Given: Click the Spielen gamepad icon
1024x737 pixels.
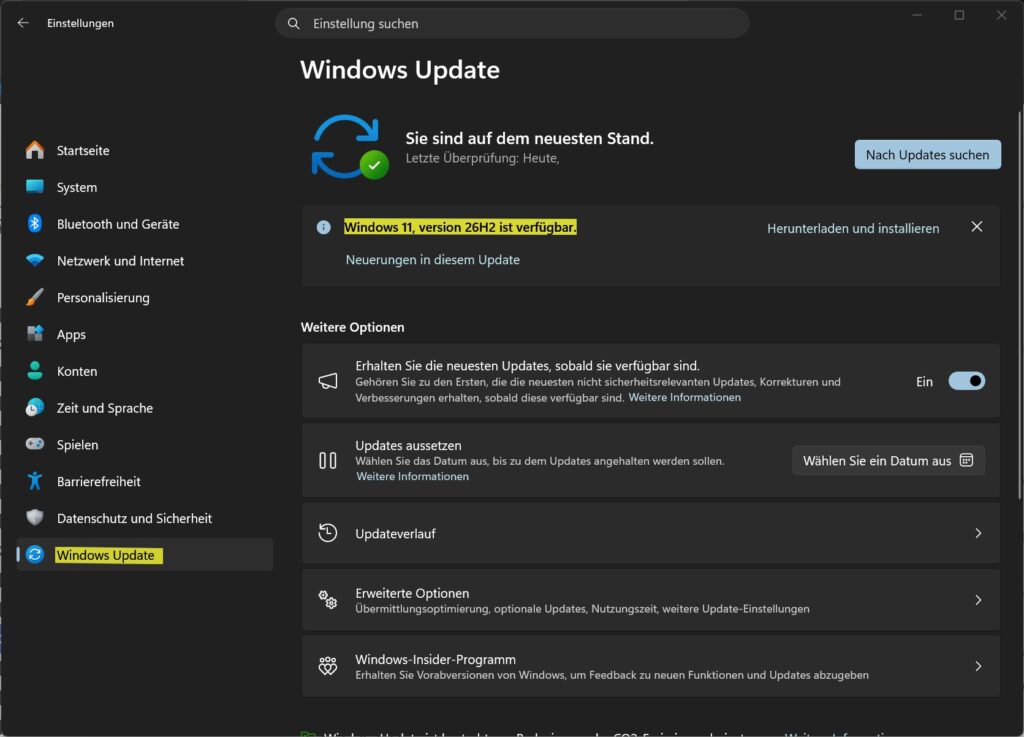Looking at the screenshot, I should point(35,444).
